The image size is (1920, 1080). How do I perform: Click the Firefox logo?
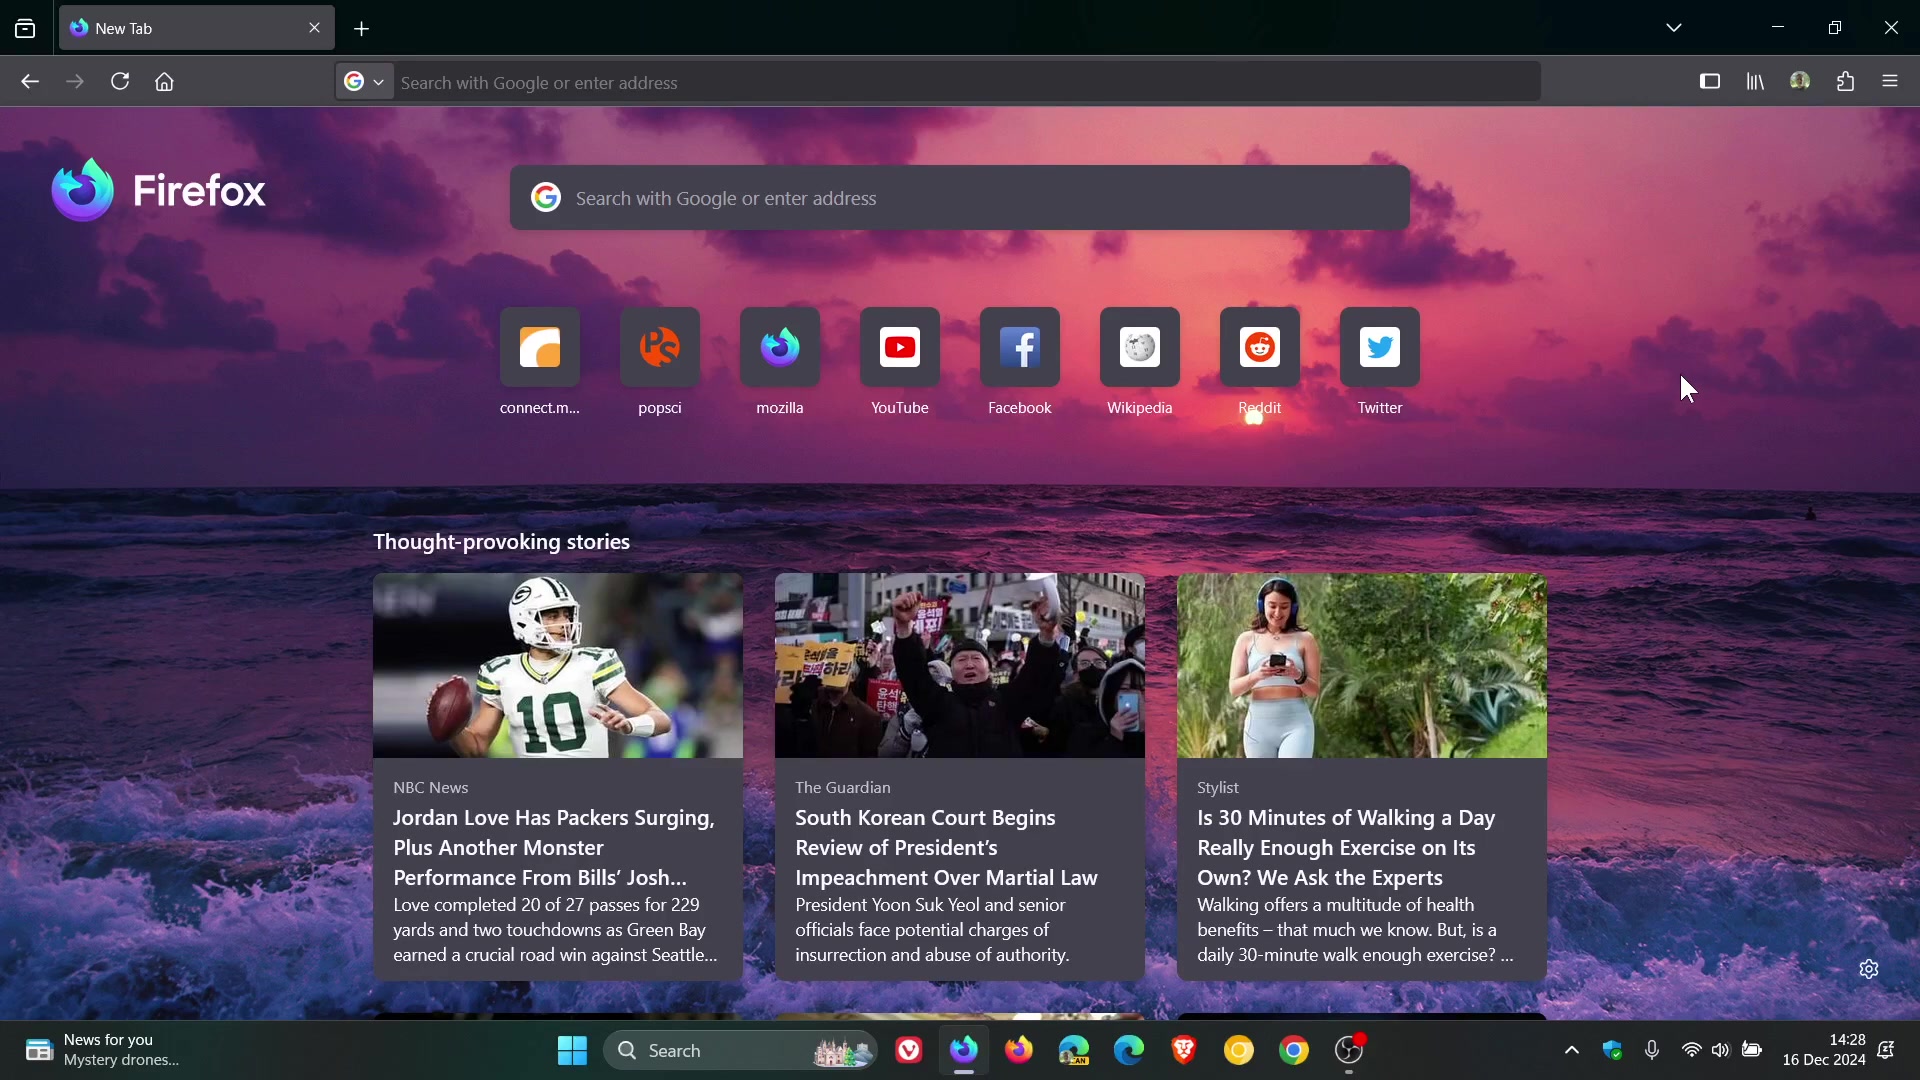coord(160,190)
